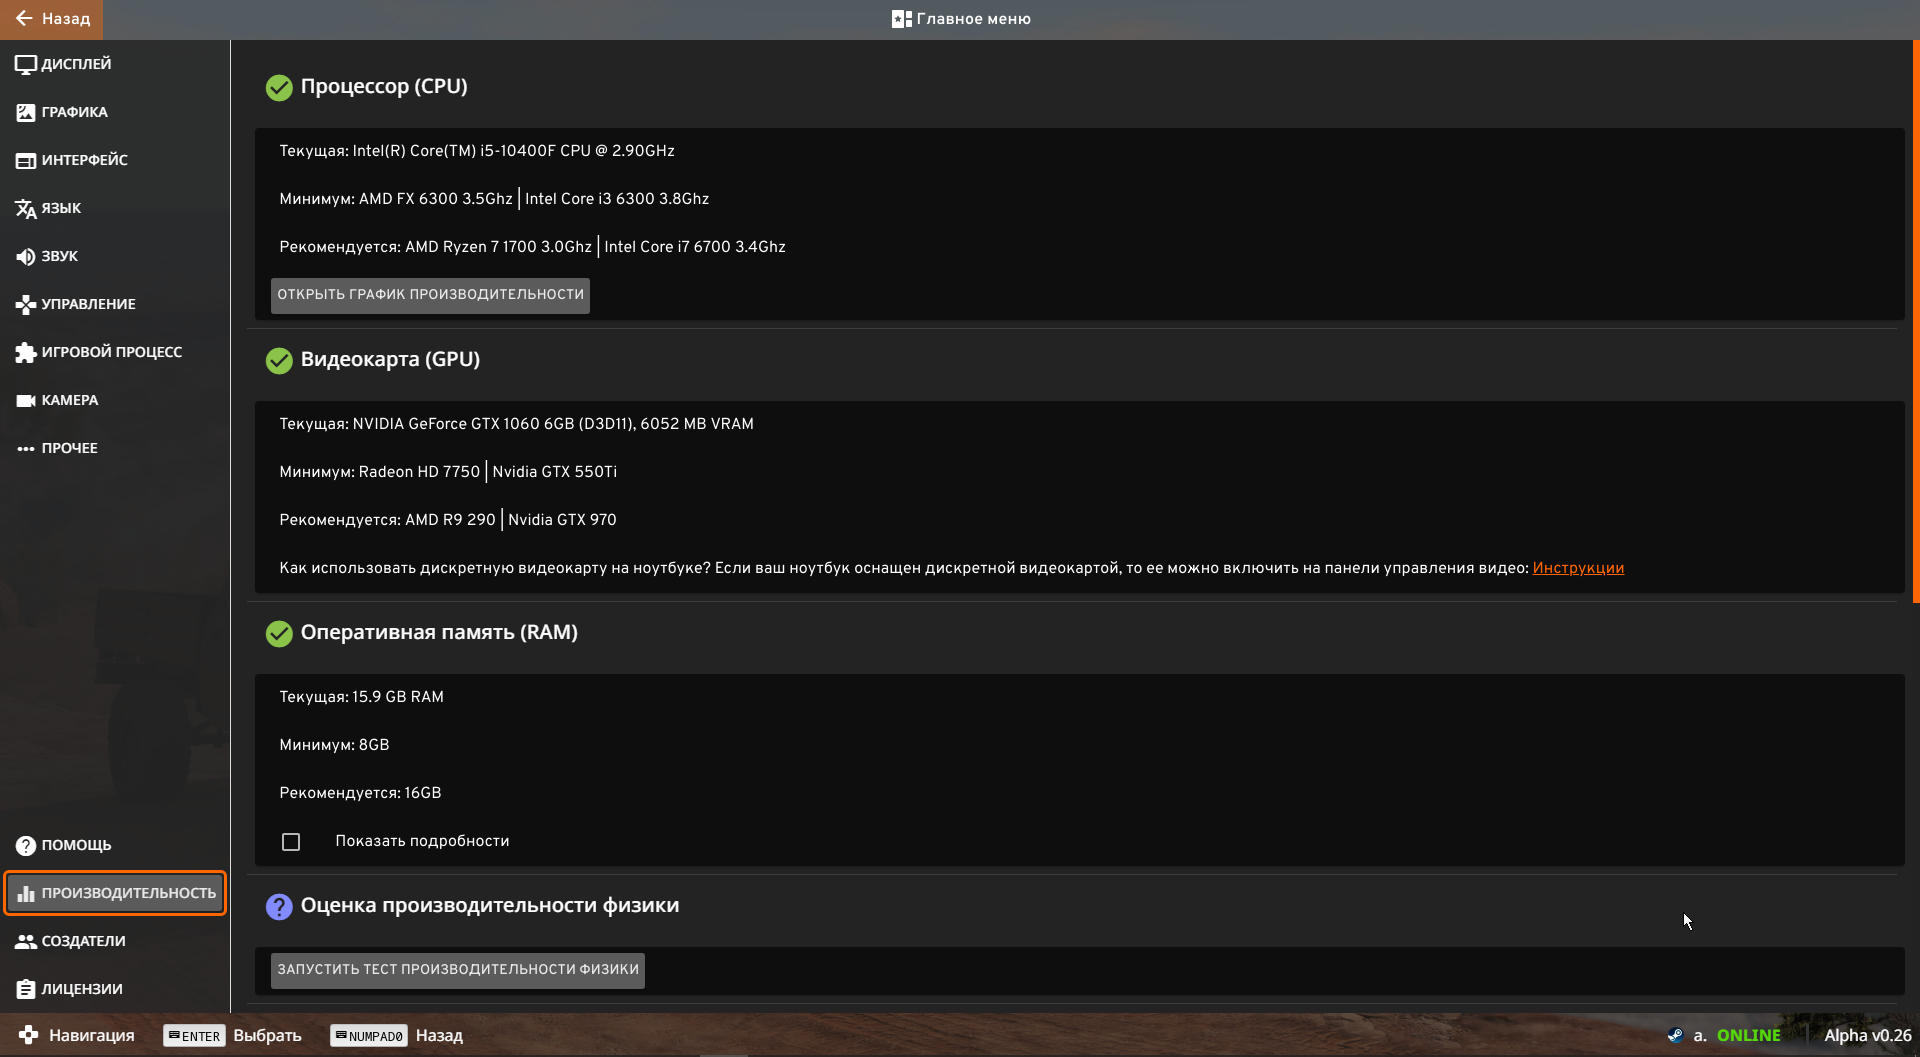The width and height of the screenshot is (1920, 1057).
Task: Click the Alpha v0.26 version label
Action: 1867,1036
